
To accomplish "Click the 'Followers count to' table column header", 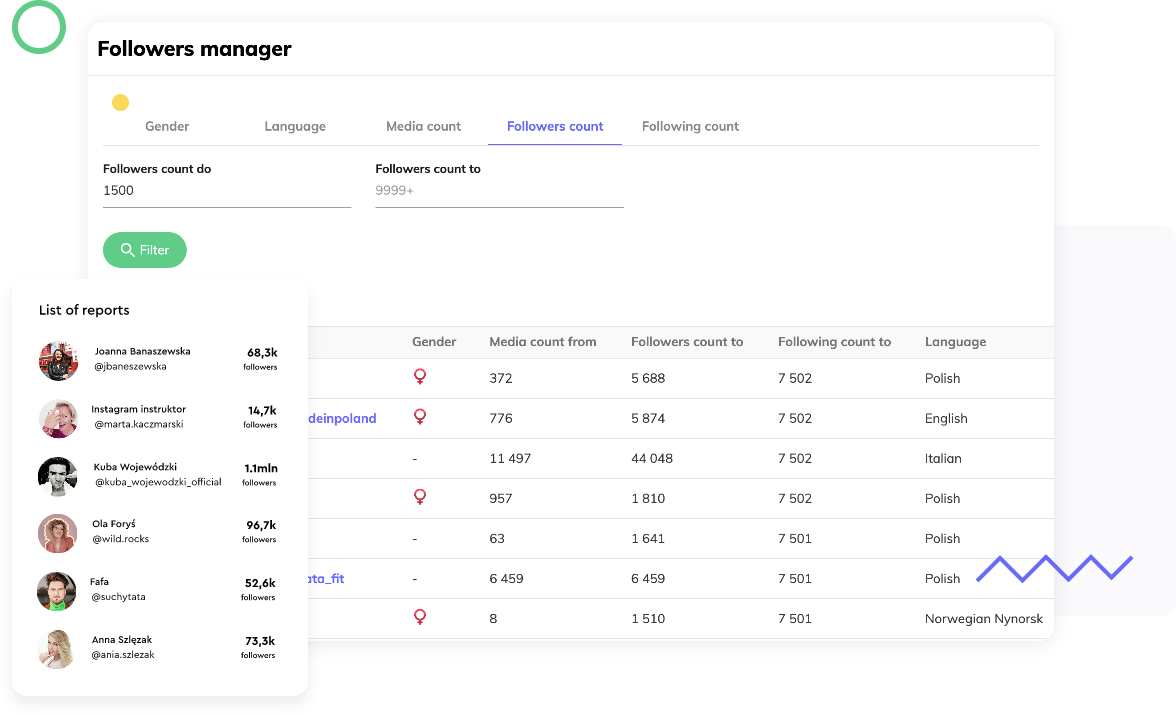I will click(x=687, y=342).
